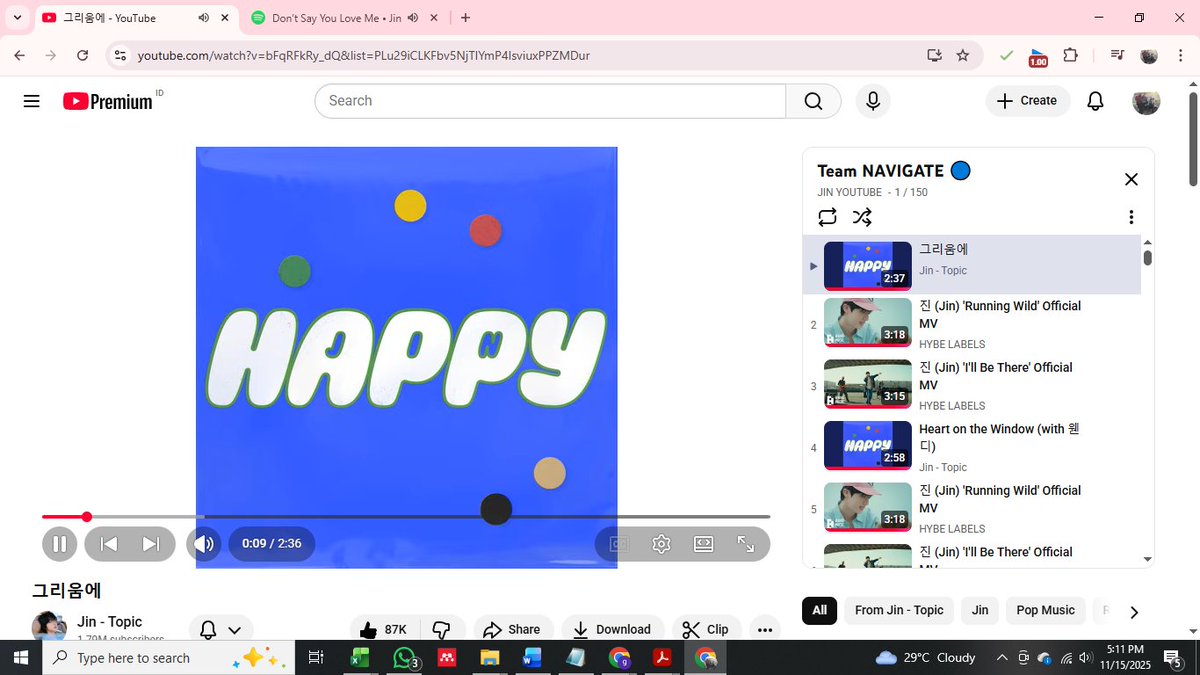Switch to theater mode
Image resolution: width=1200 pixels, height=675 pixels.
(703, 544)
